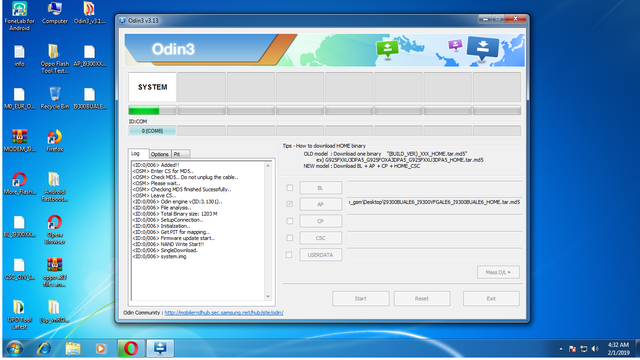Open Action Center flag icon
This screenshot has height=360, width=640.
click(573, 349)
